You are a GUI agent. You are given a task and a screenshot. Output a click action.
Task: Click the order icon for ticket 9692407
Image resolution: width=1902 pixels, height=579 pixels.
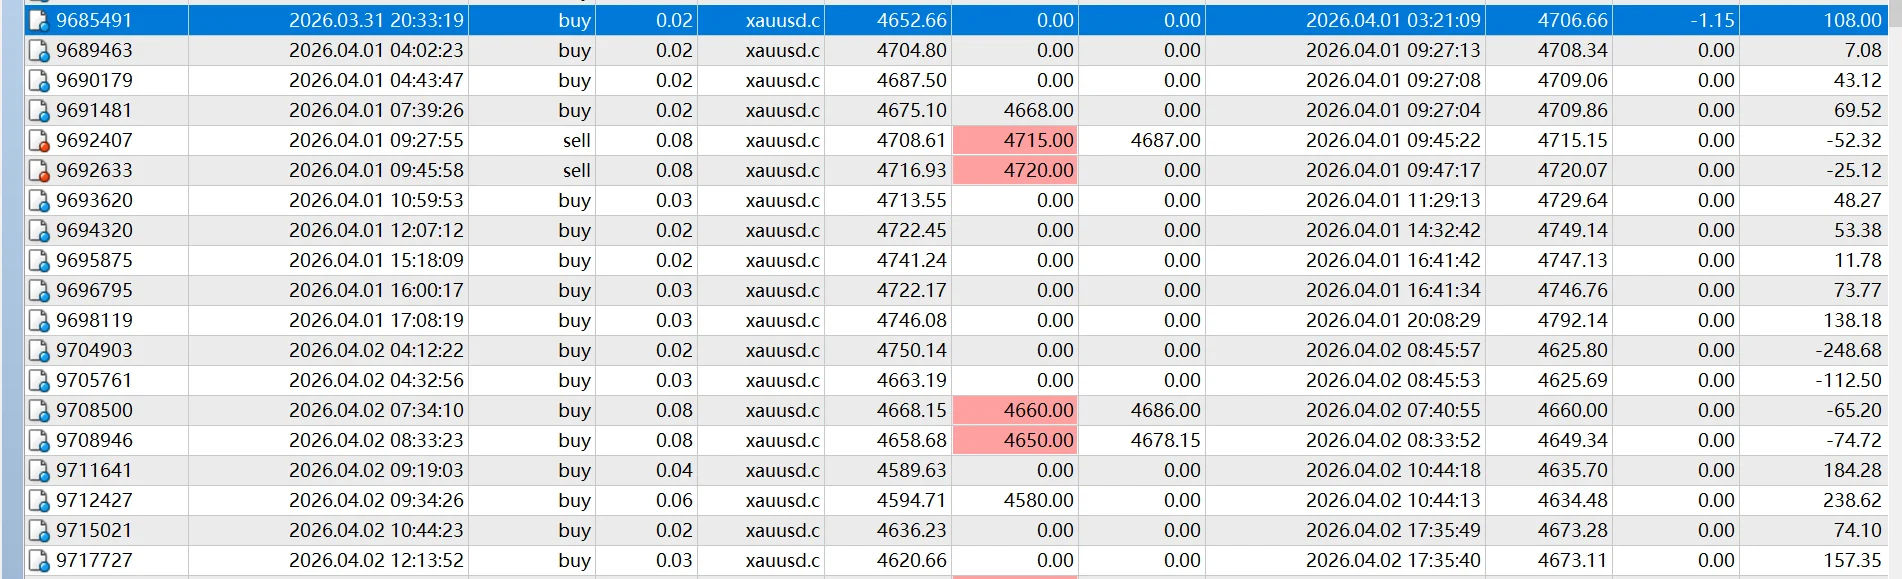39,140
